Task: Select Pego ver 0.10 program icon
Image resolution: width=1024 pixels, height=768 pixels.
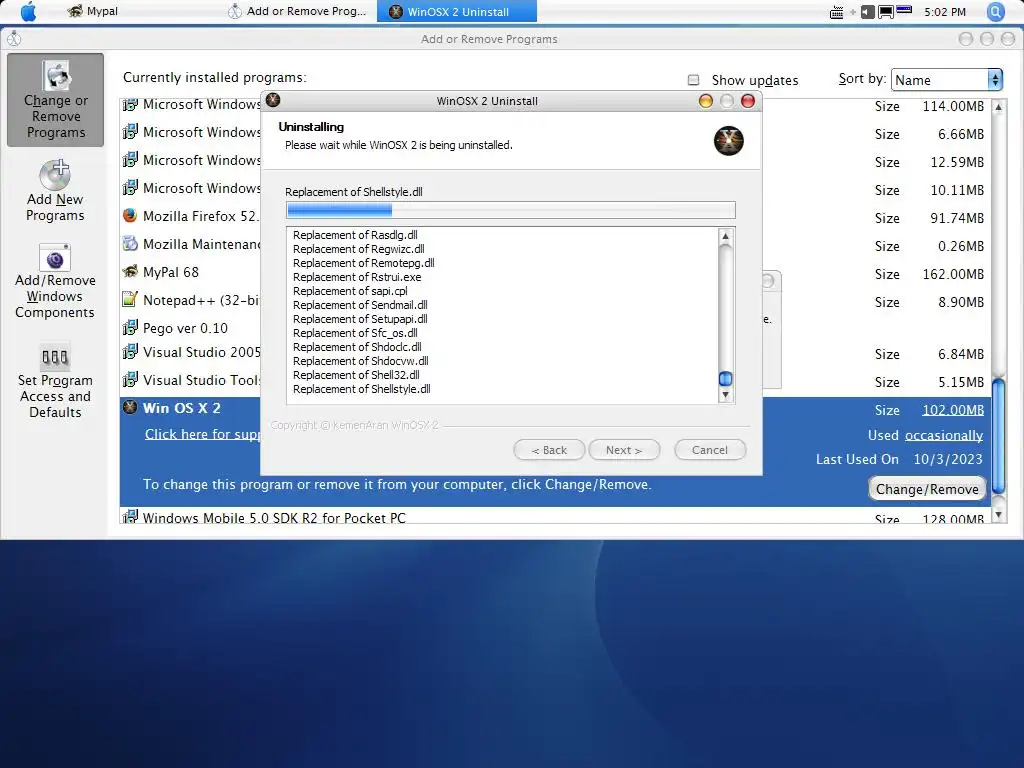Action: tap(130, 327)
